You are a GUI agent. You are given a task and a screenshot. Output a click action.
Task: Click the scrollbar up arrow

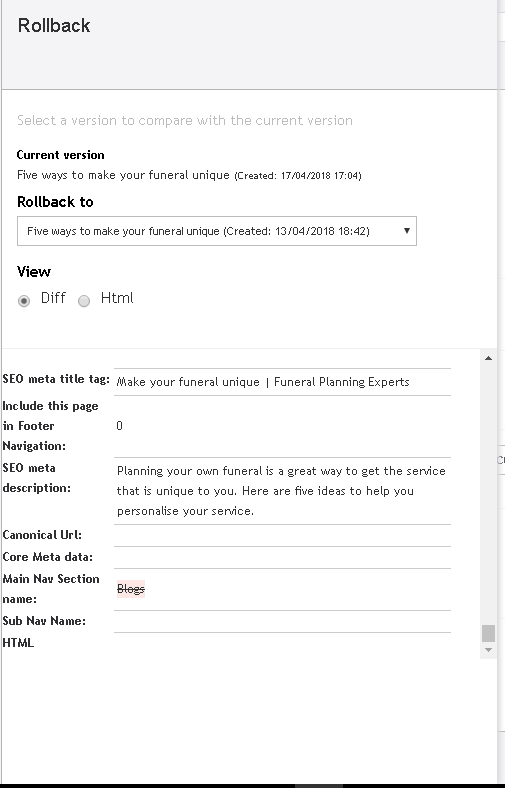point(488,358)
